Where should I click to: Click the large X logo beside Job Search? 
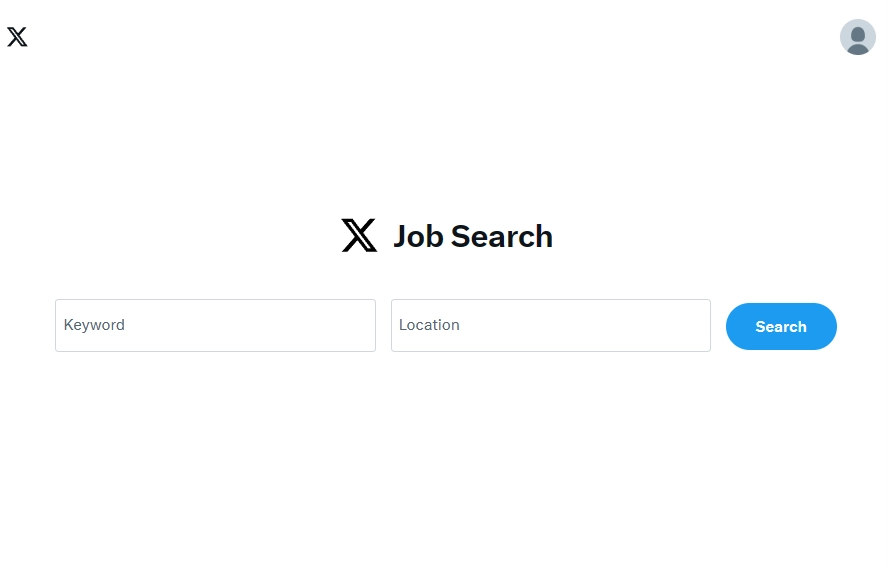coord(359,235)
